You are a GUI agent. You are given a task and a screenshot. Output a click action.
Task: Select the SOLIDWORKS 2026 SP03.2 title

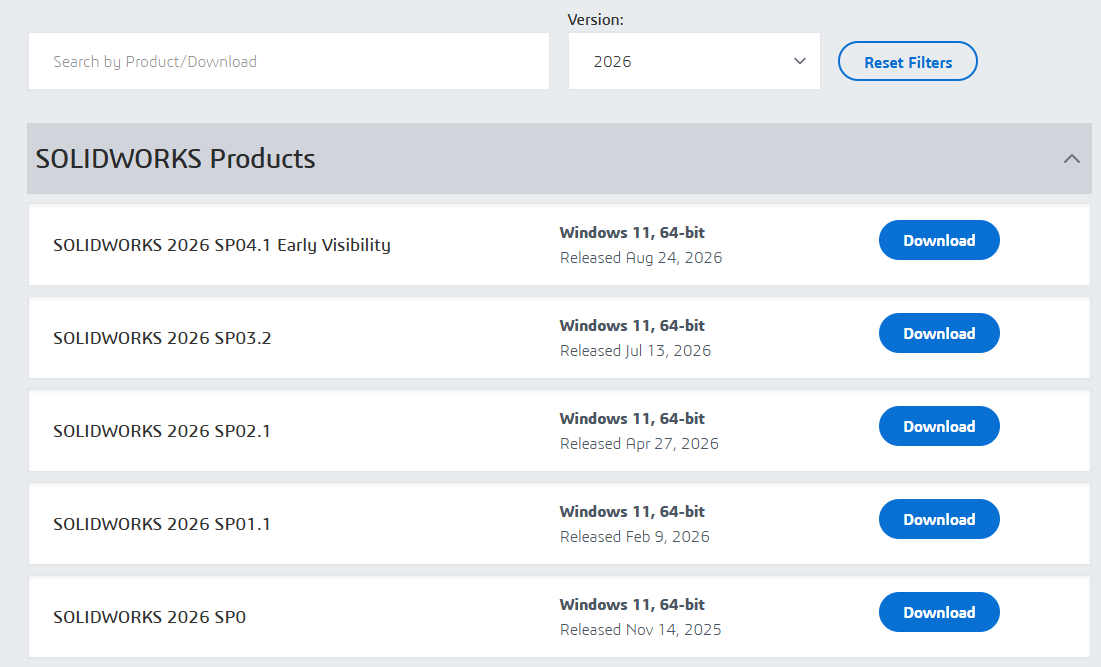coord(162,338)
